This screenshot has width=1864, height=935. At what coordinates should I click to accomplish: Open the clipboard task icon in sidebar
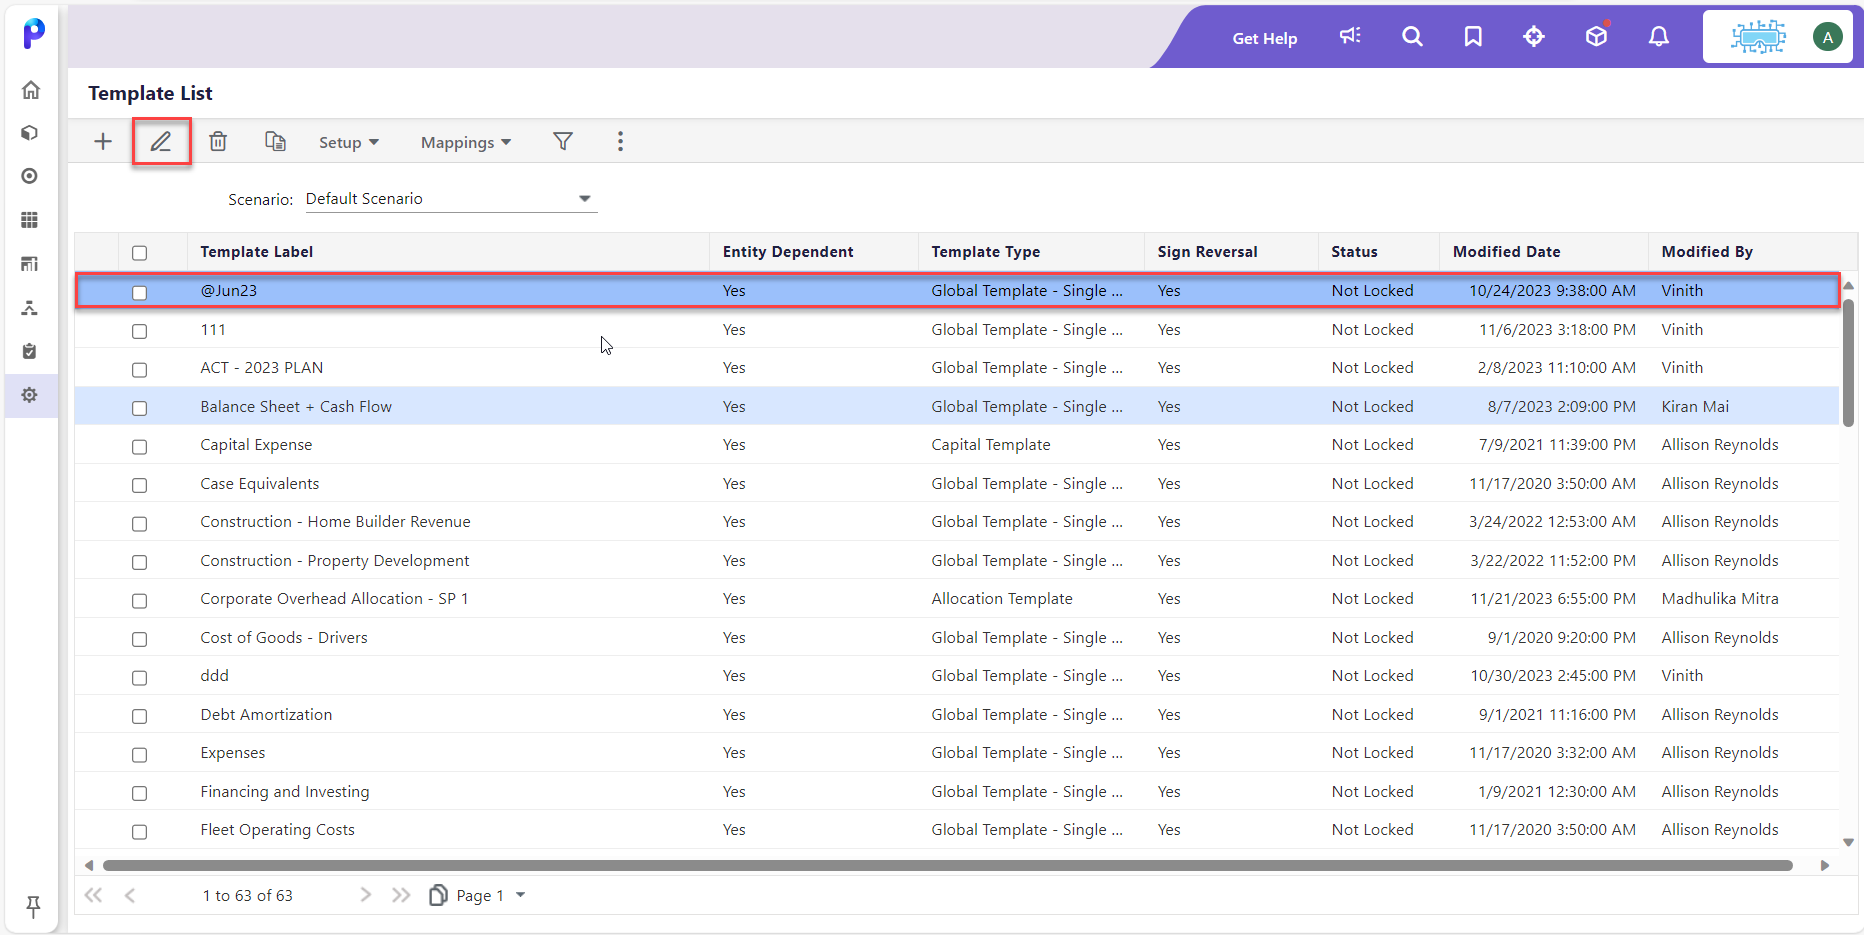30,351
